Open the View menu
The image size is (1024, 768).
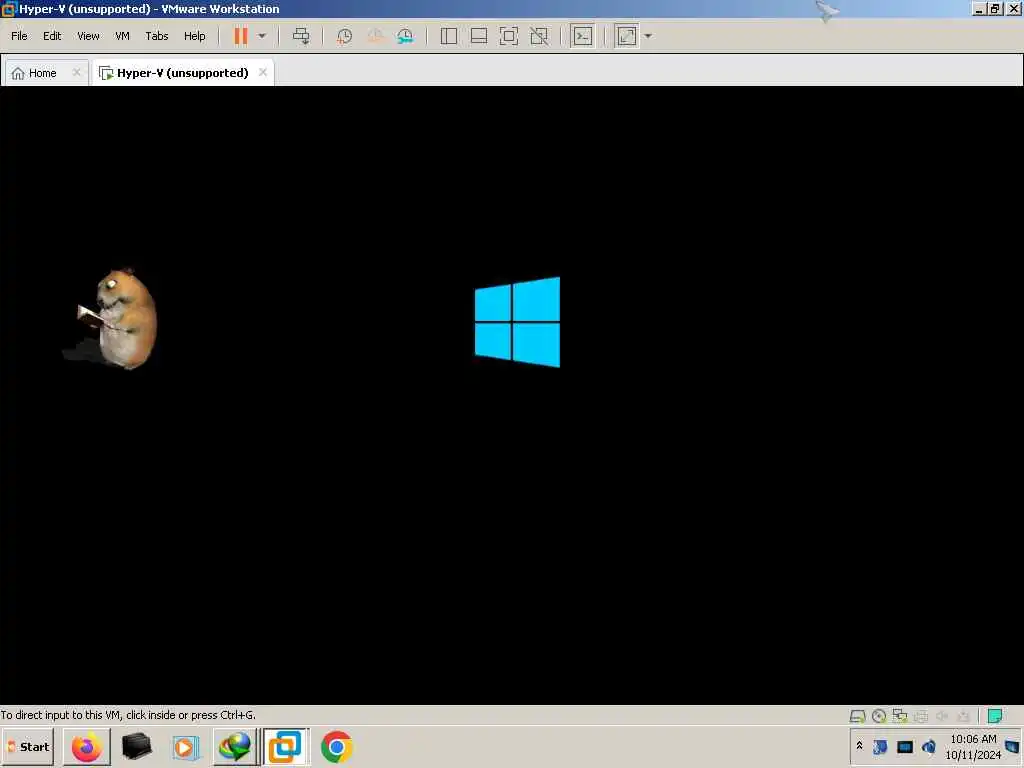click(x=88, y=36)
